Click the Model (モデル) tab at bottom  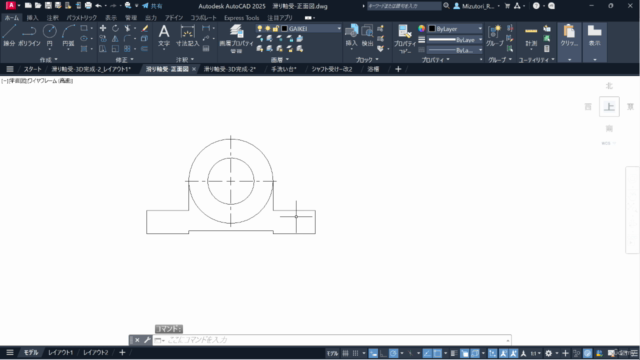pyautogui.click(x=31, y=353)
